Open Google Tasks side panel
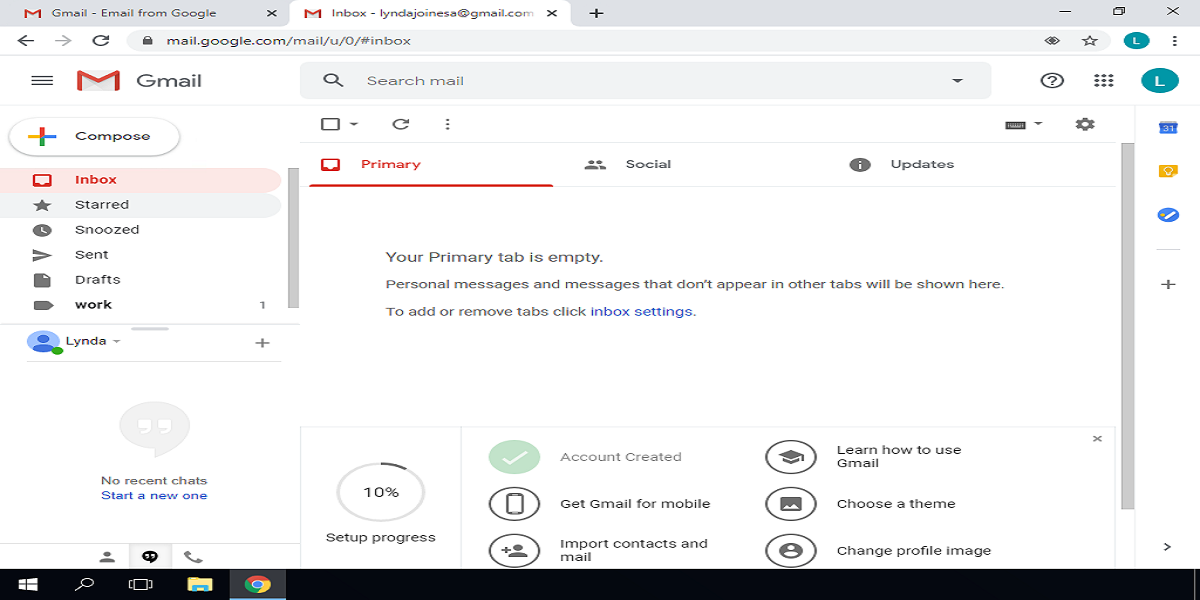Screen dimensions: 1200x600 1167,215
